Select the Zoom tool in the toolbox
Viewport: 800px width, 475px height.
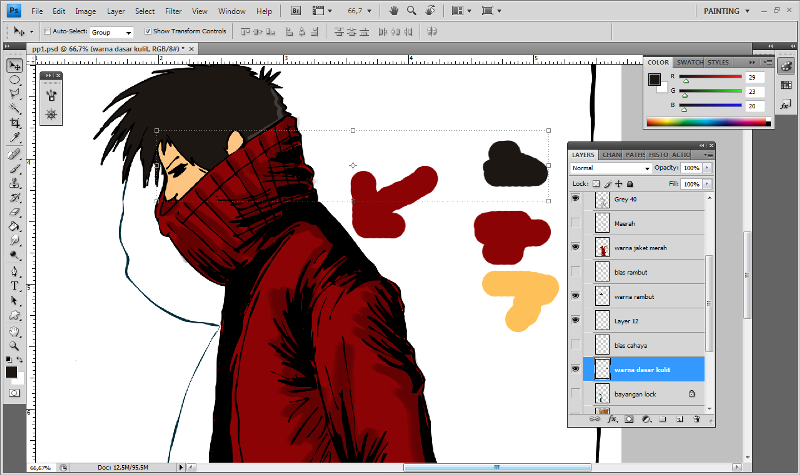coord(15,346)
